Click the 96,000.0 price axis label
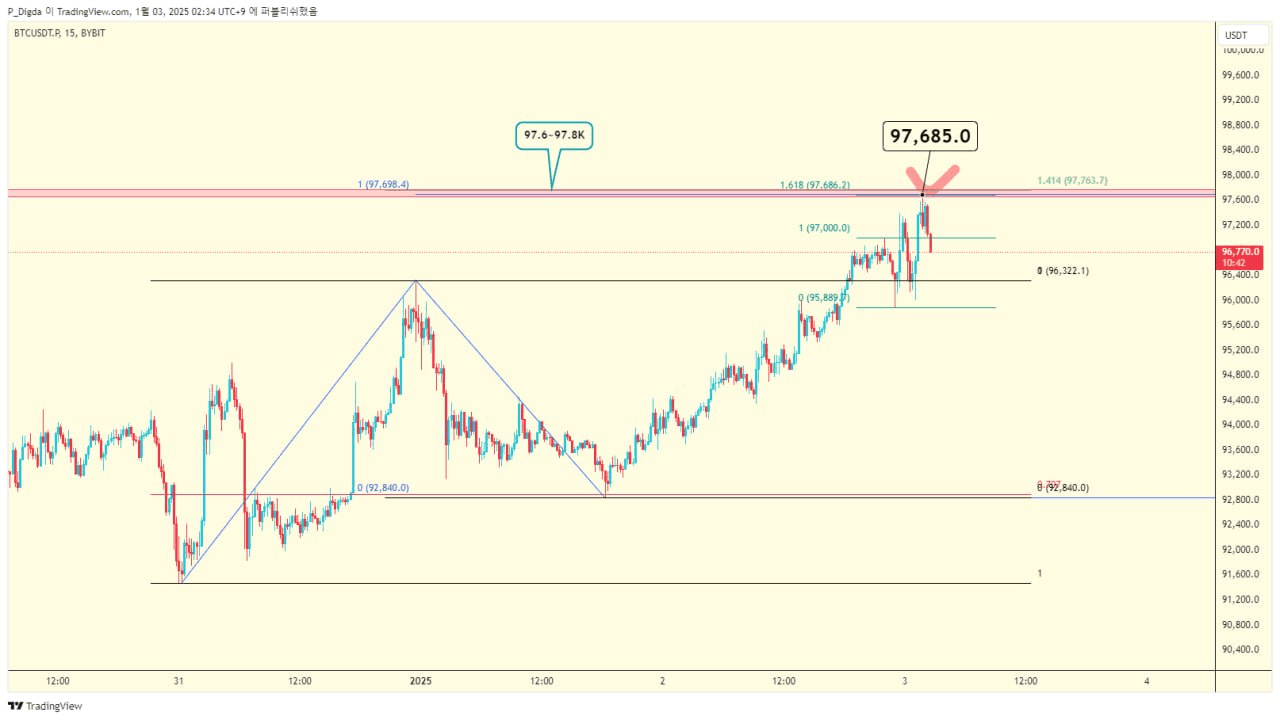This screenshot has width=1280, height=720. pos(1238,300)
